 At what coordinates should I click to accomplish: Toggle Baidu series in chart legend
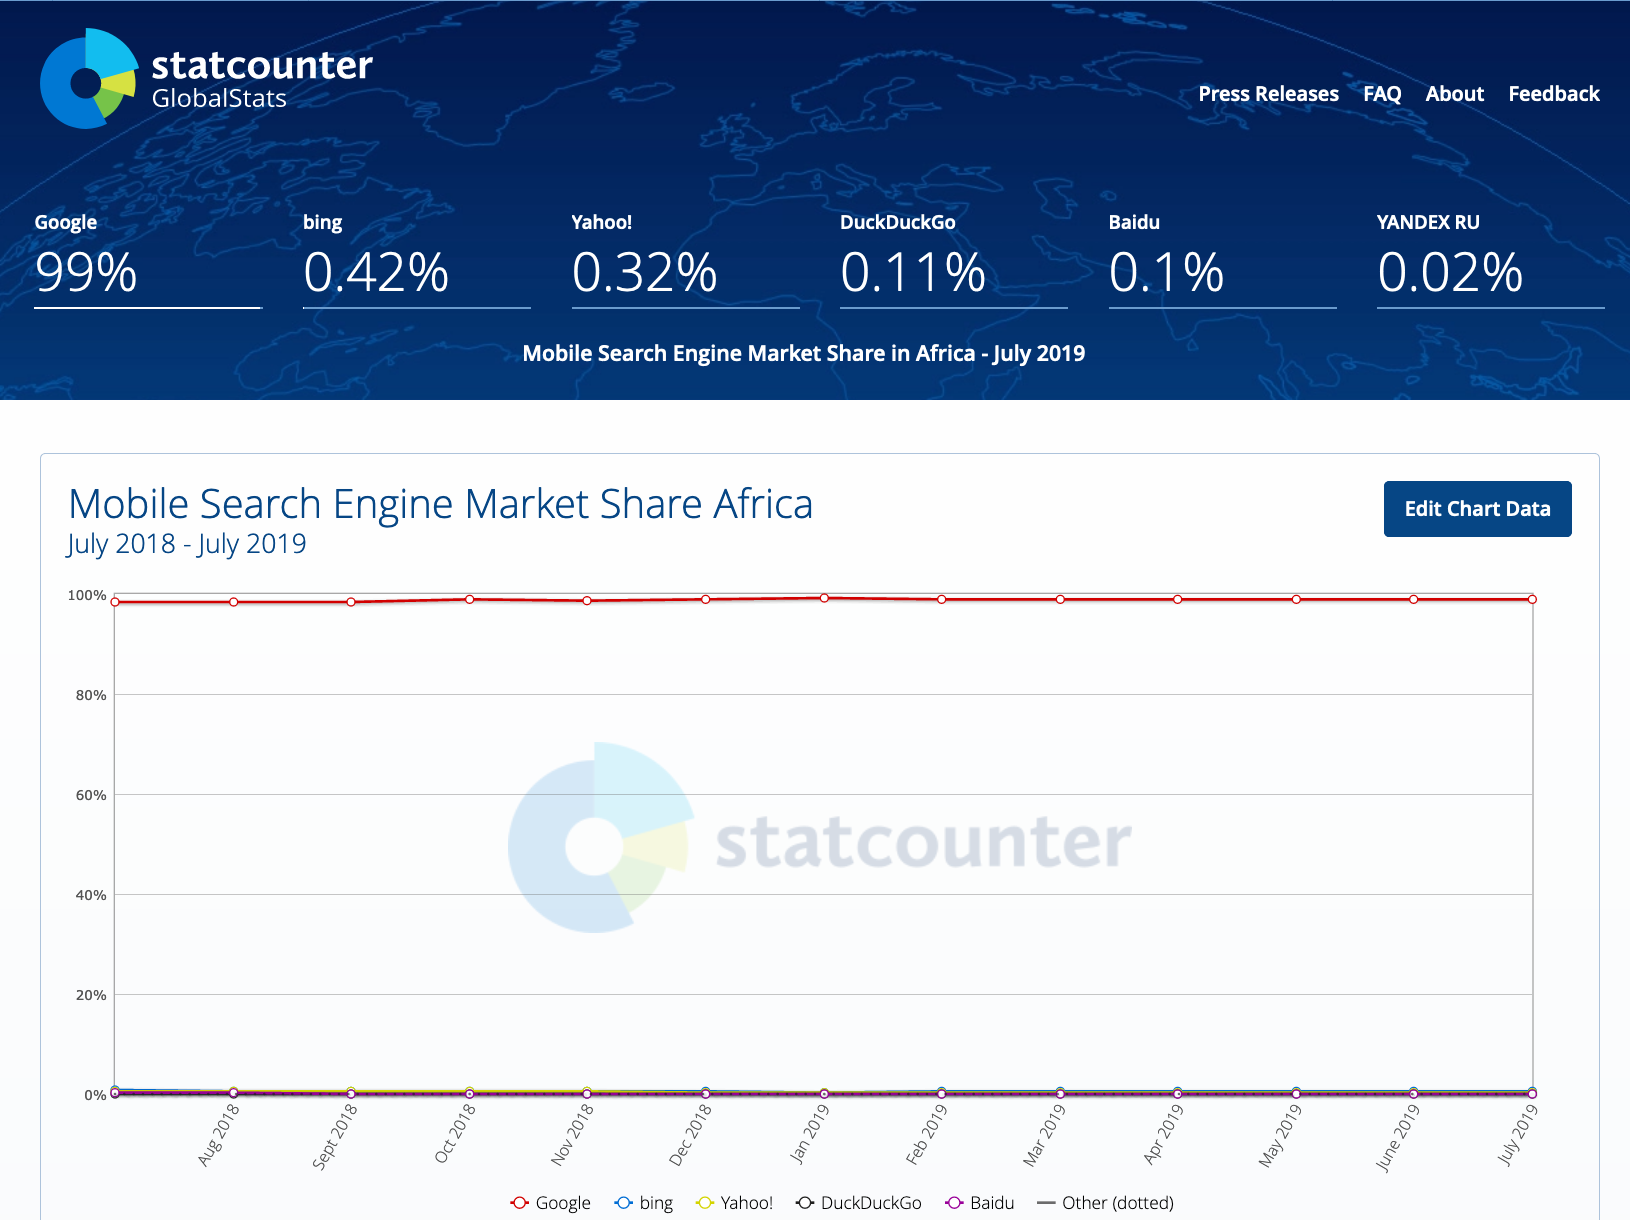[980, 1203]
